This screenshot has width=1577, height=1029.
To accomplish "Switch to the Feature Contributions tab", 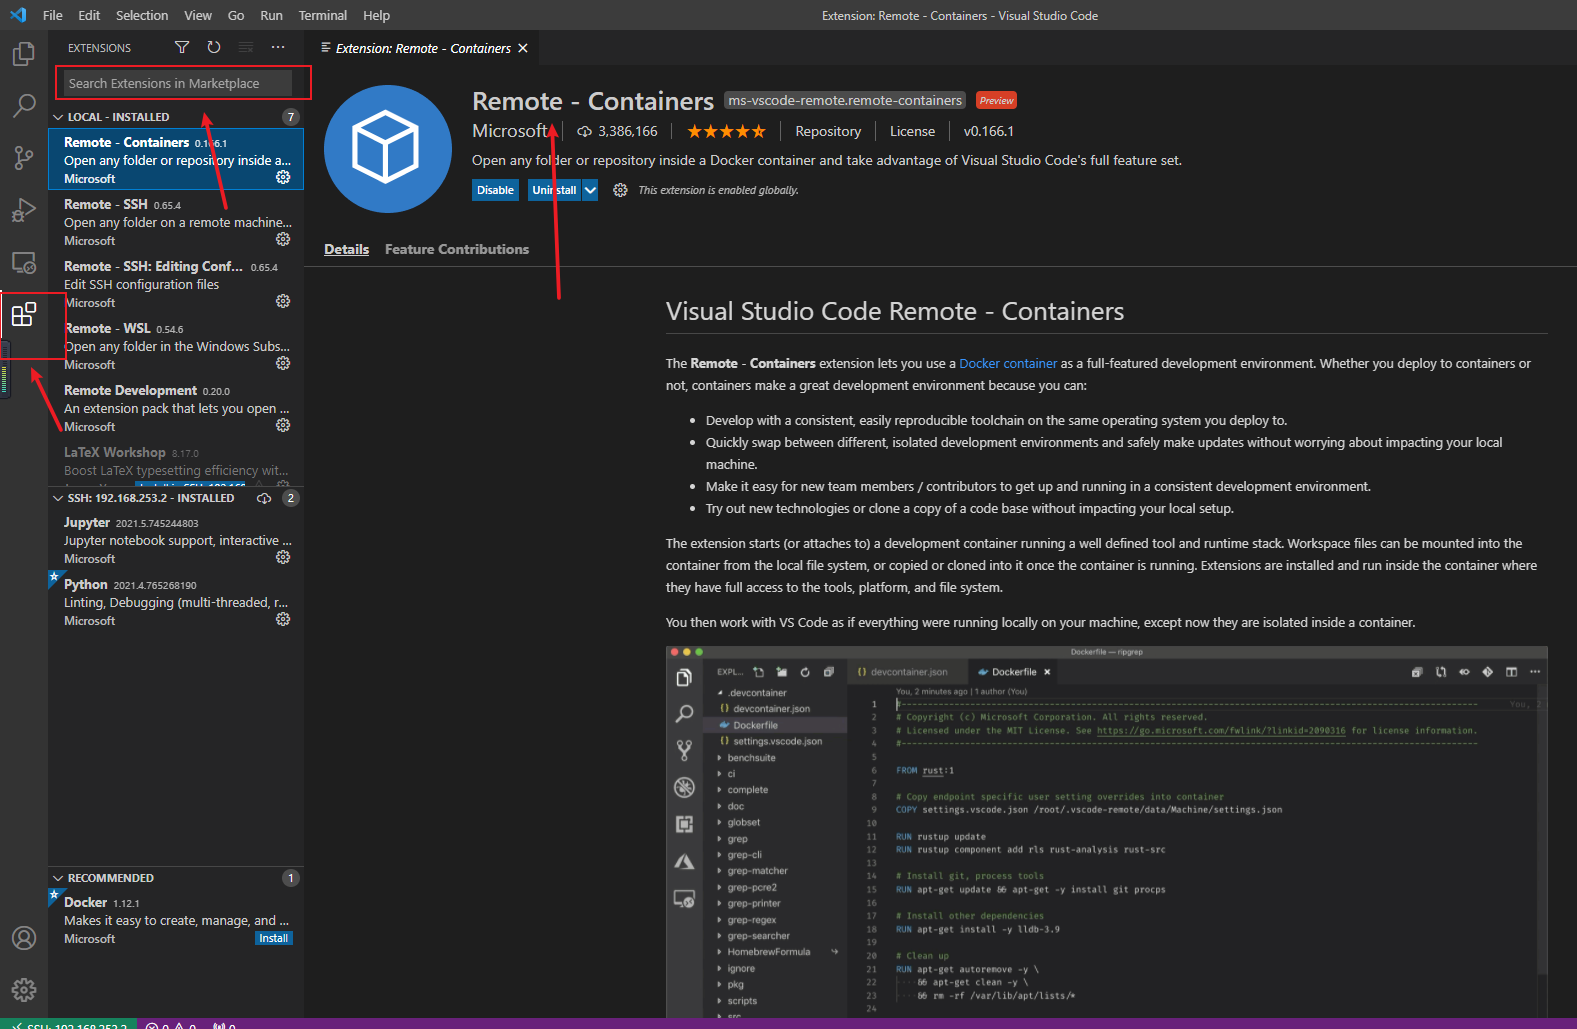I will [457, 250].
